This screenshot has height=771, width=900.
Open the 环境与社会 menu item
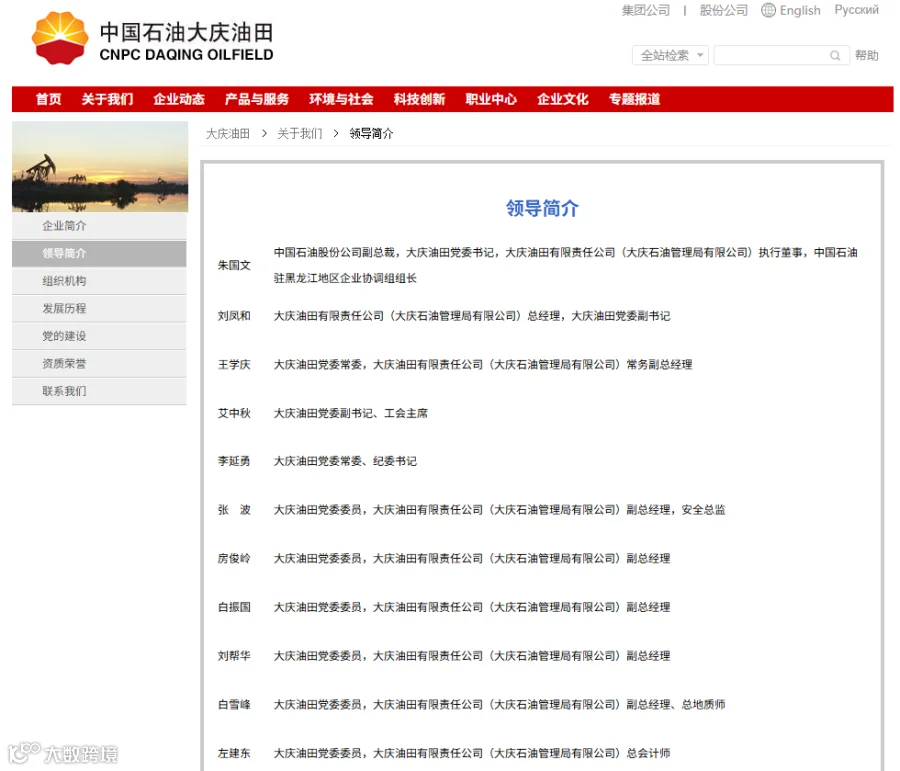pyautogui.click(x=341, y=99)
